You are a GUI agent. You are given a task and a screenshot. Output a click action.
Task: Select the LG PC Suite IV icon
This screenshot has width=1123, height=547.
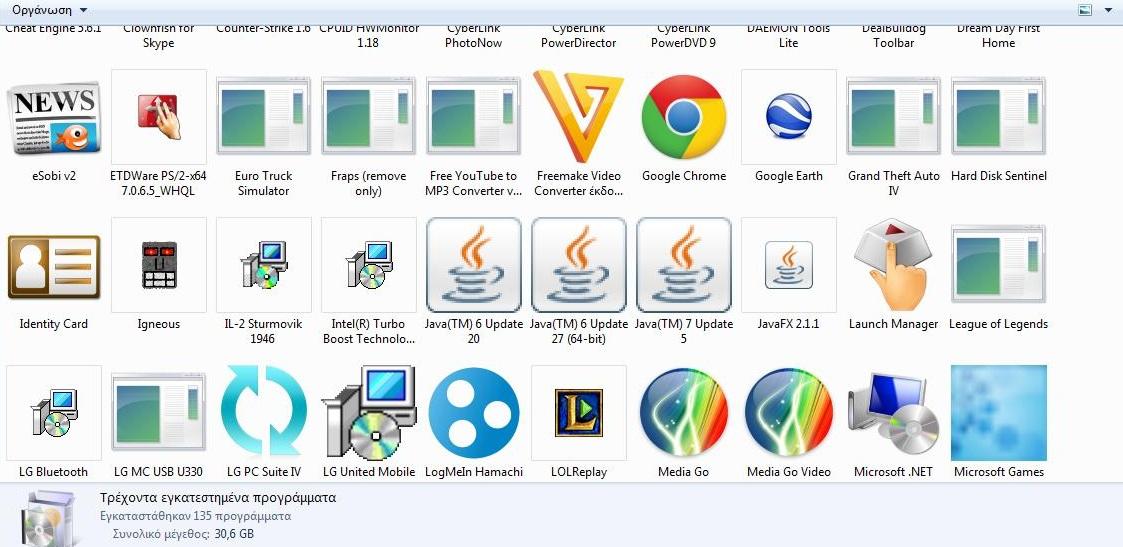[x=264, y=411]
